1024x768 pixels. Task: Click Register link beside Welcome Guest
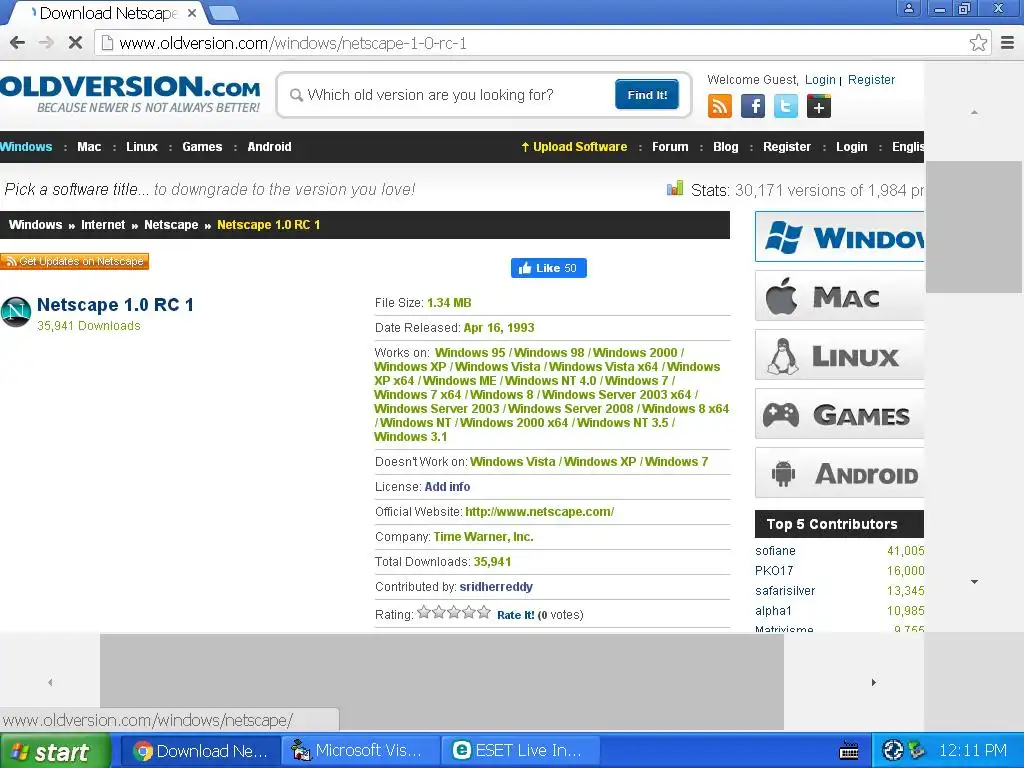click(871, 80)
